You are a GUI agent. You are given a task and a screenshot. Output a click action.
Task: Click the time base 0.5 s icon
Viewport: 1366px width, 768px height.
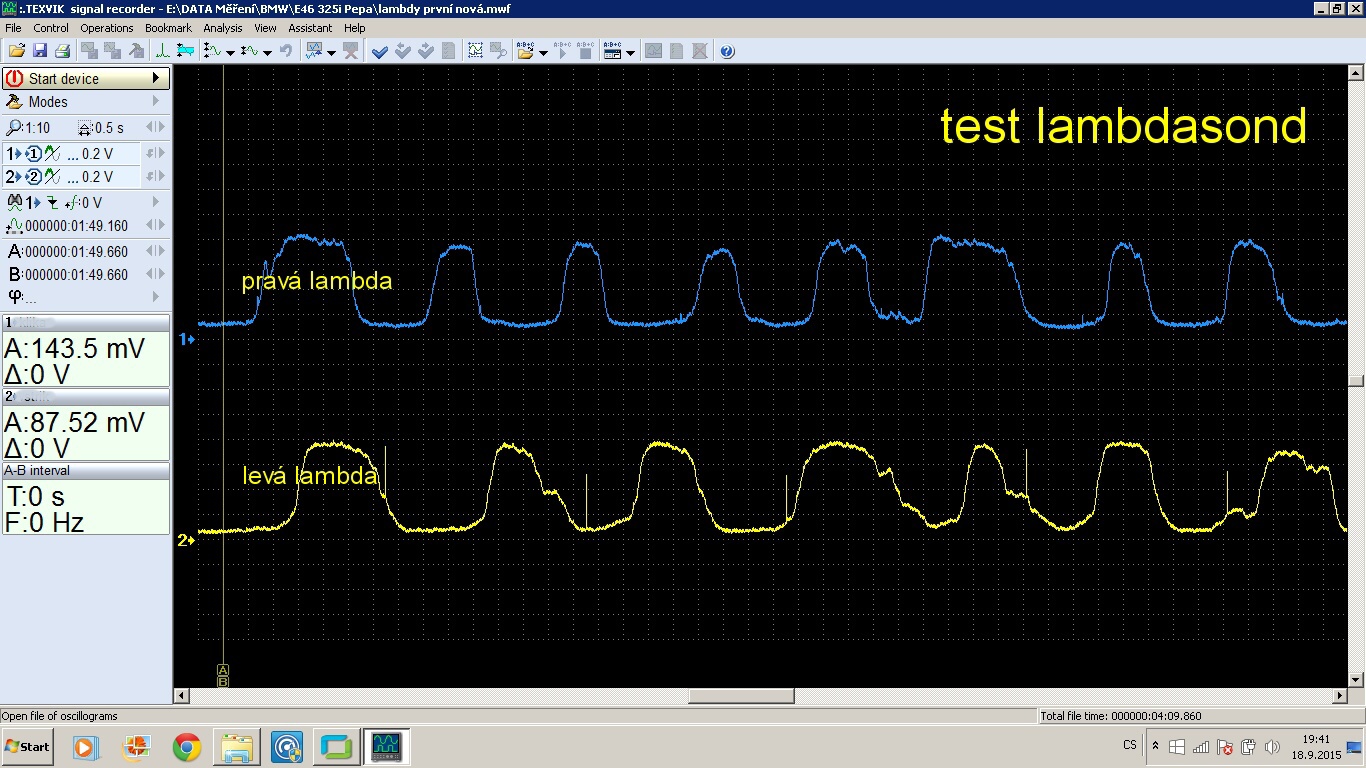click(x=85, y=128)
